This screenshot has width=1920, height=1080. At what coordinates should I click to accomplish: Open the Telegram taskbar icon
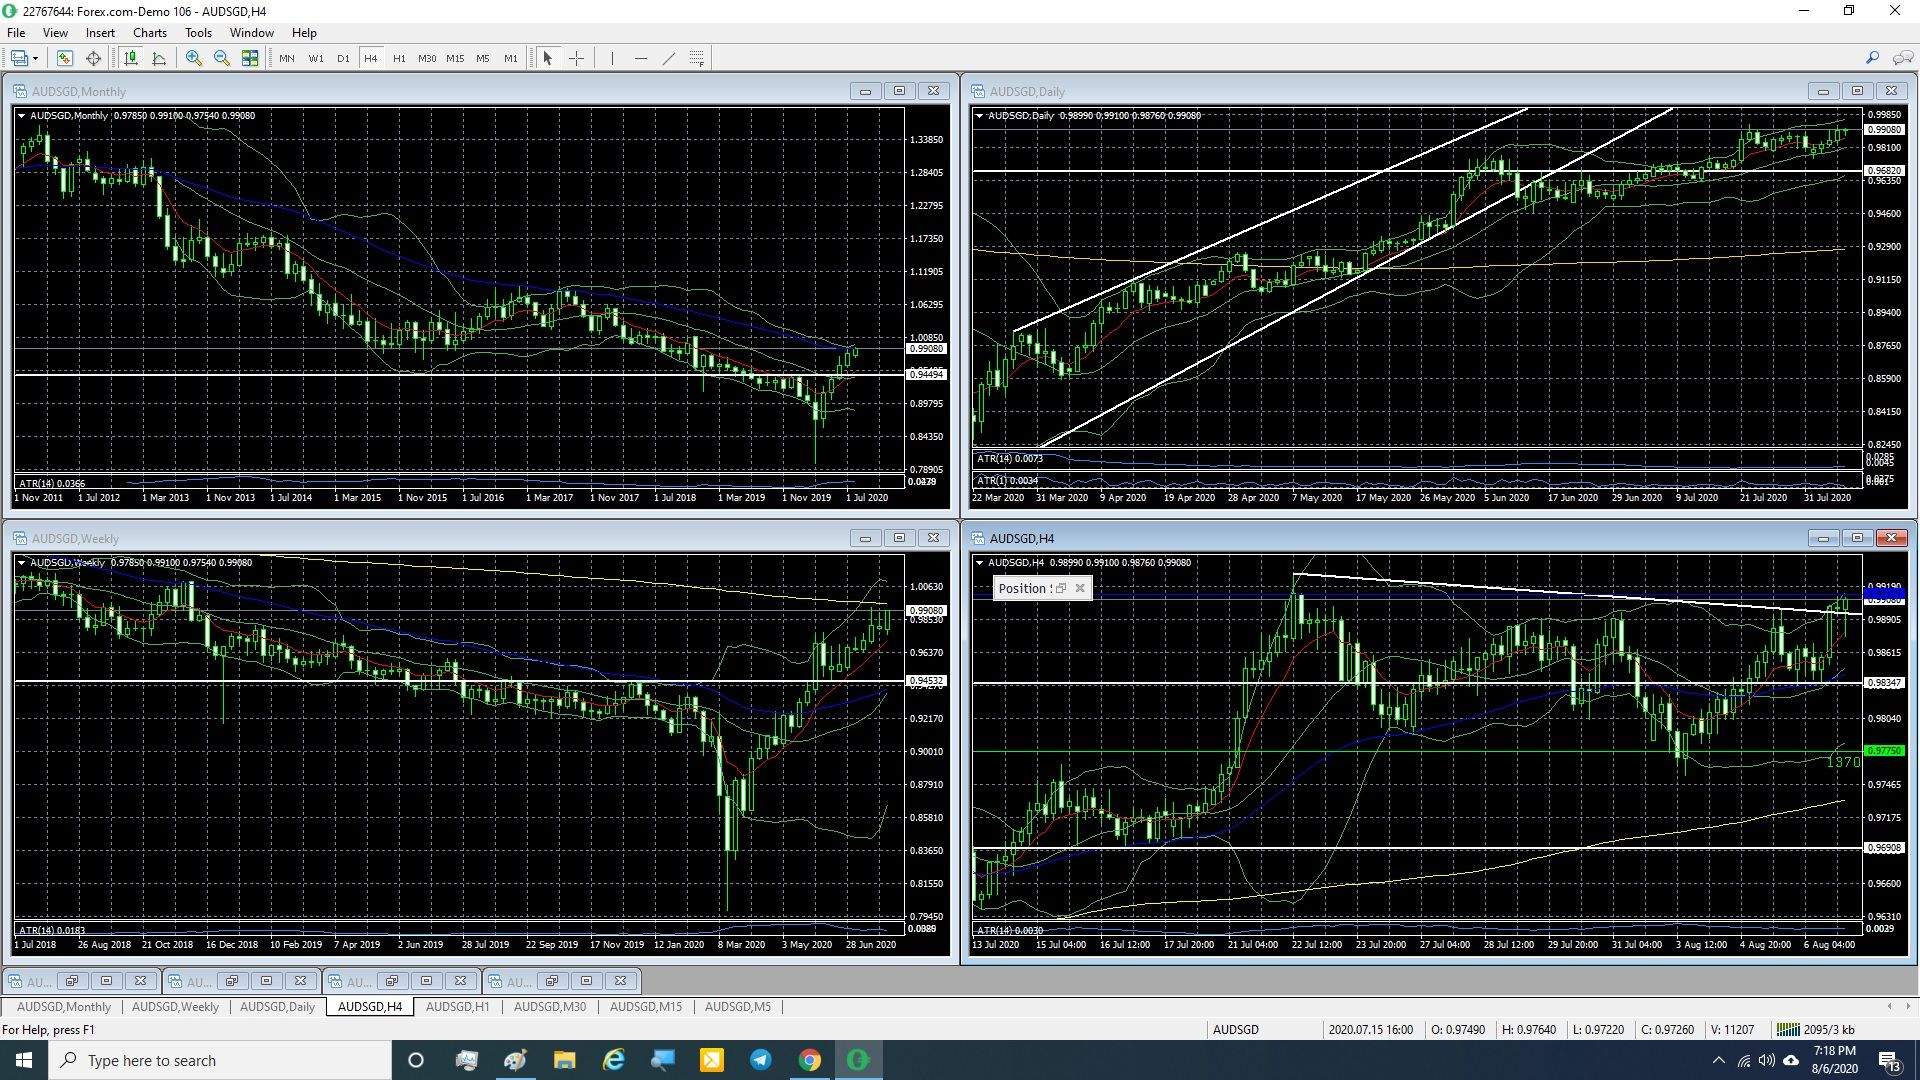pyautogui.click(x=760, y=1060)
